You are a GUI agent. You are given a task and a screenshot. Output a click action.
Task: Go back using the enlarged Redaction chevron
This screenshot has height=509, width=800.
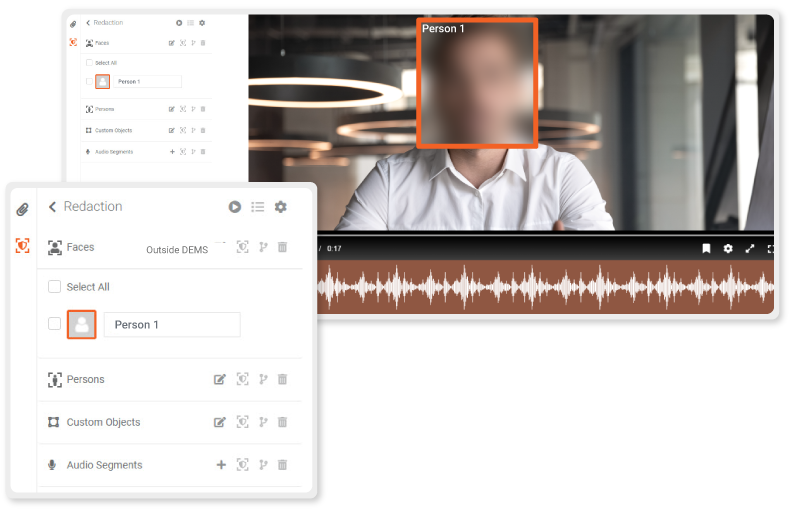point(52,207)
